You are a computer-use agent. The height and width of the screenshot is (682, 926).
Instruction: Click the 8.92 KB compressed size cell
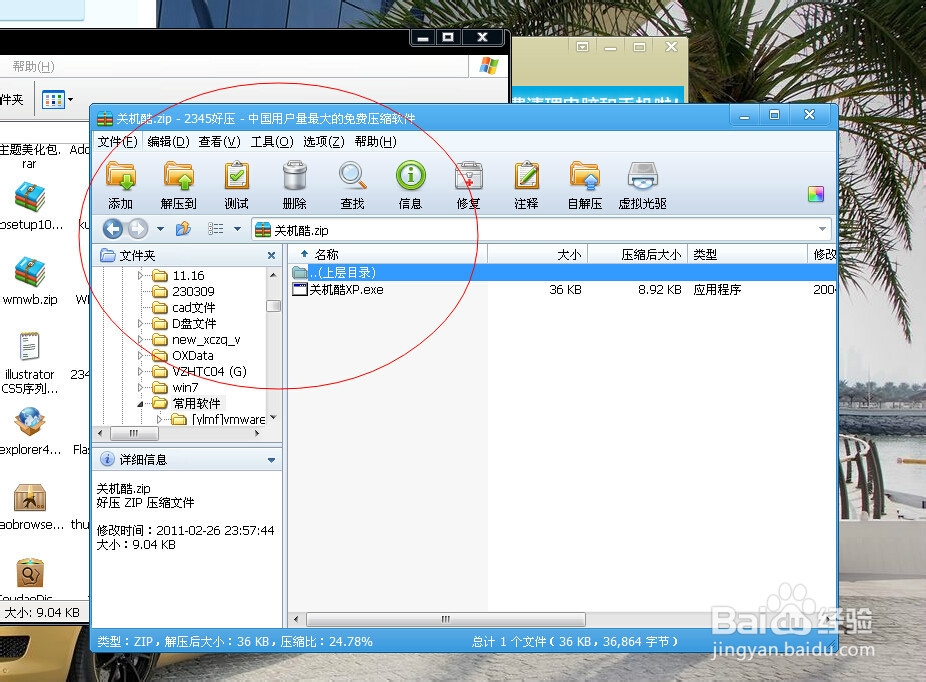coord(660,290)
